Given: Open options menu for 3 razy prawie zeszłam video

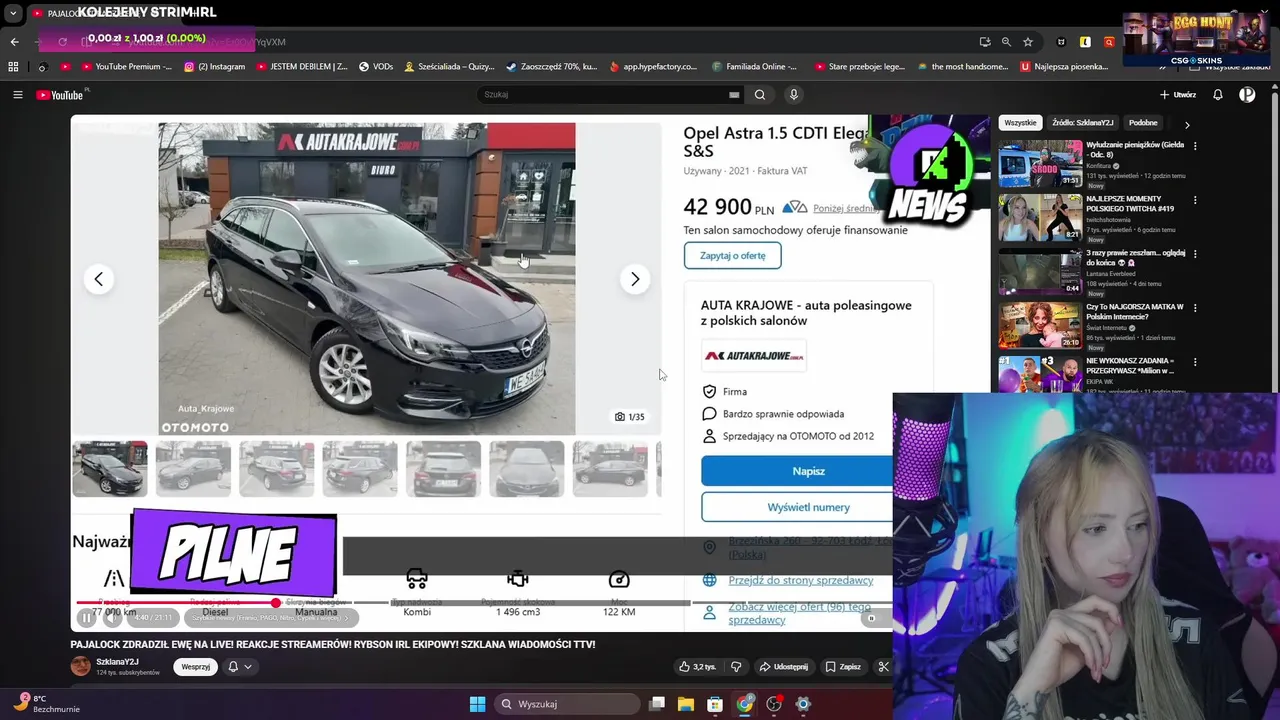Looking at the screenshot, I should [x=1195, y=254].
